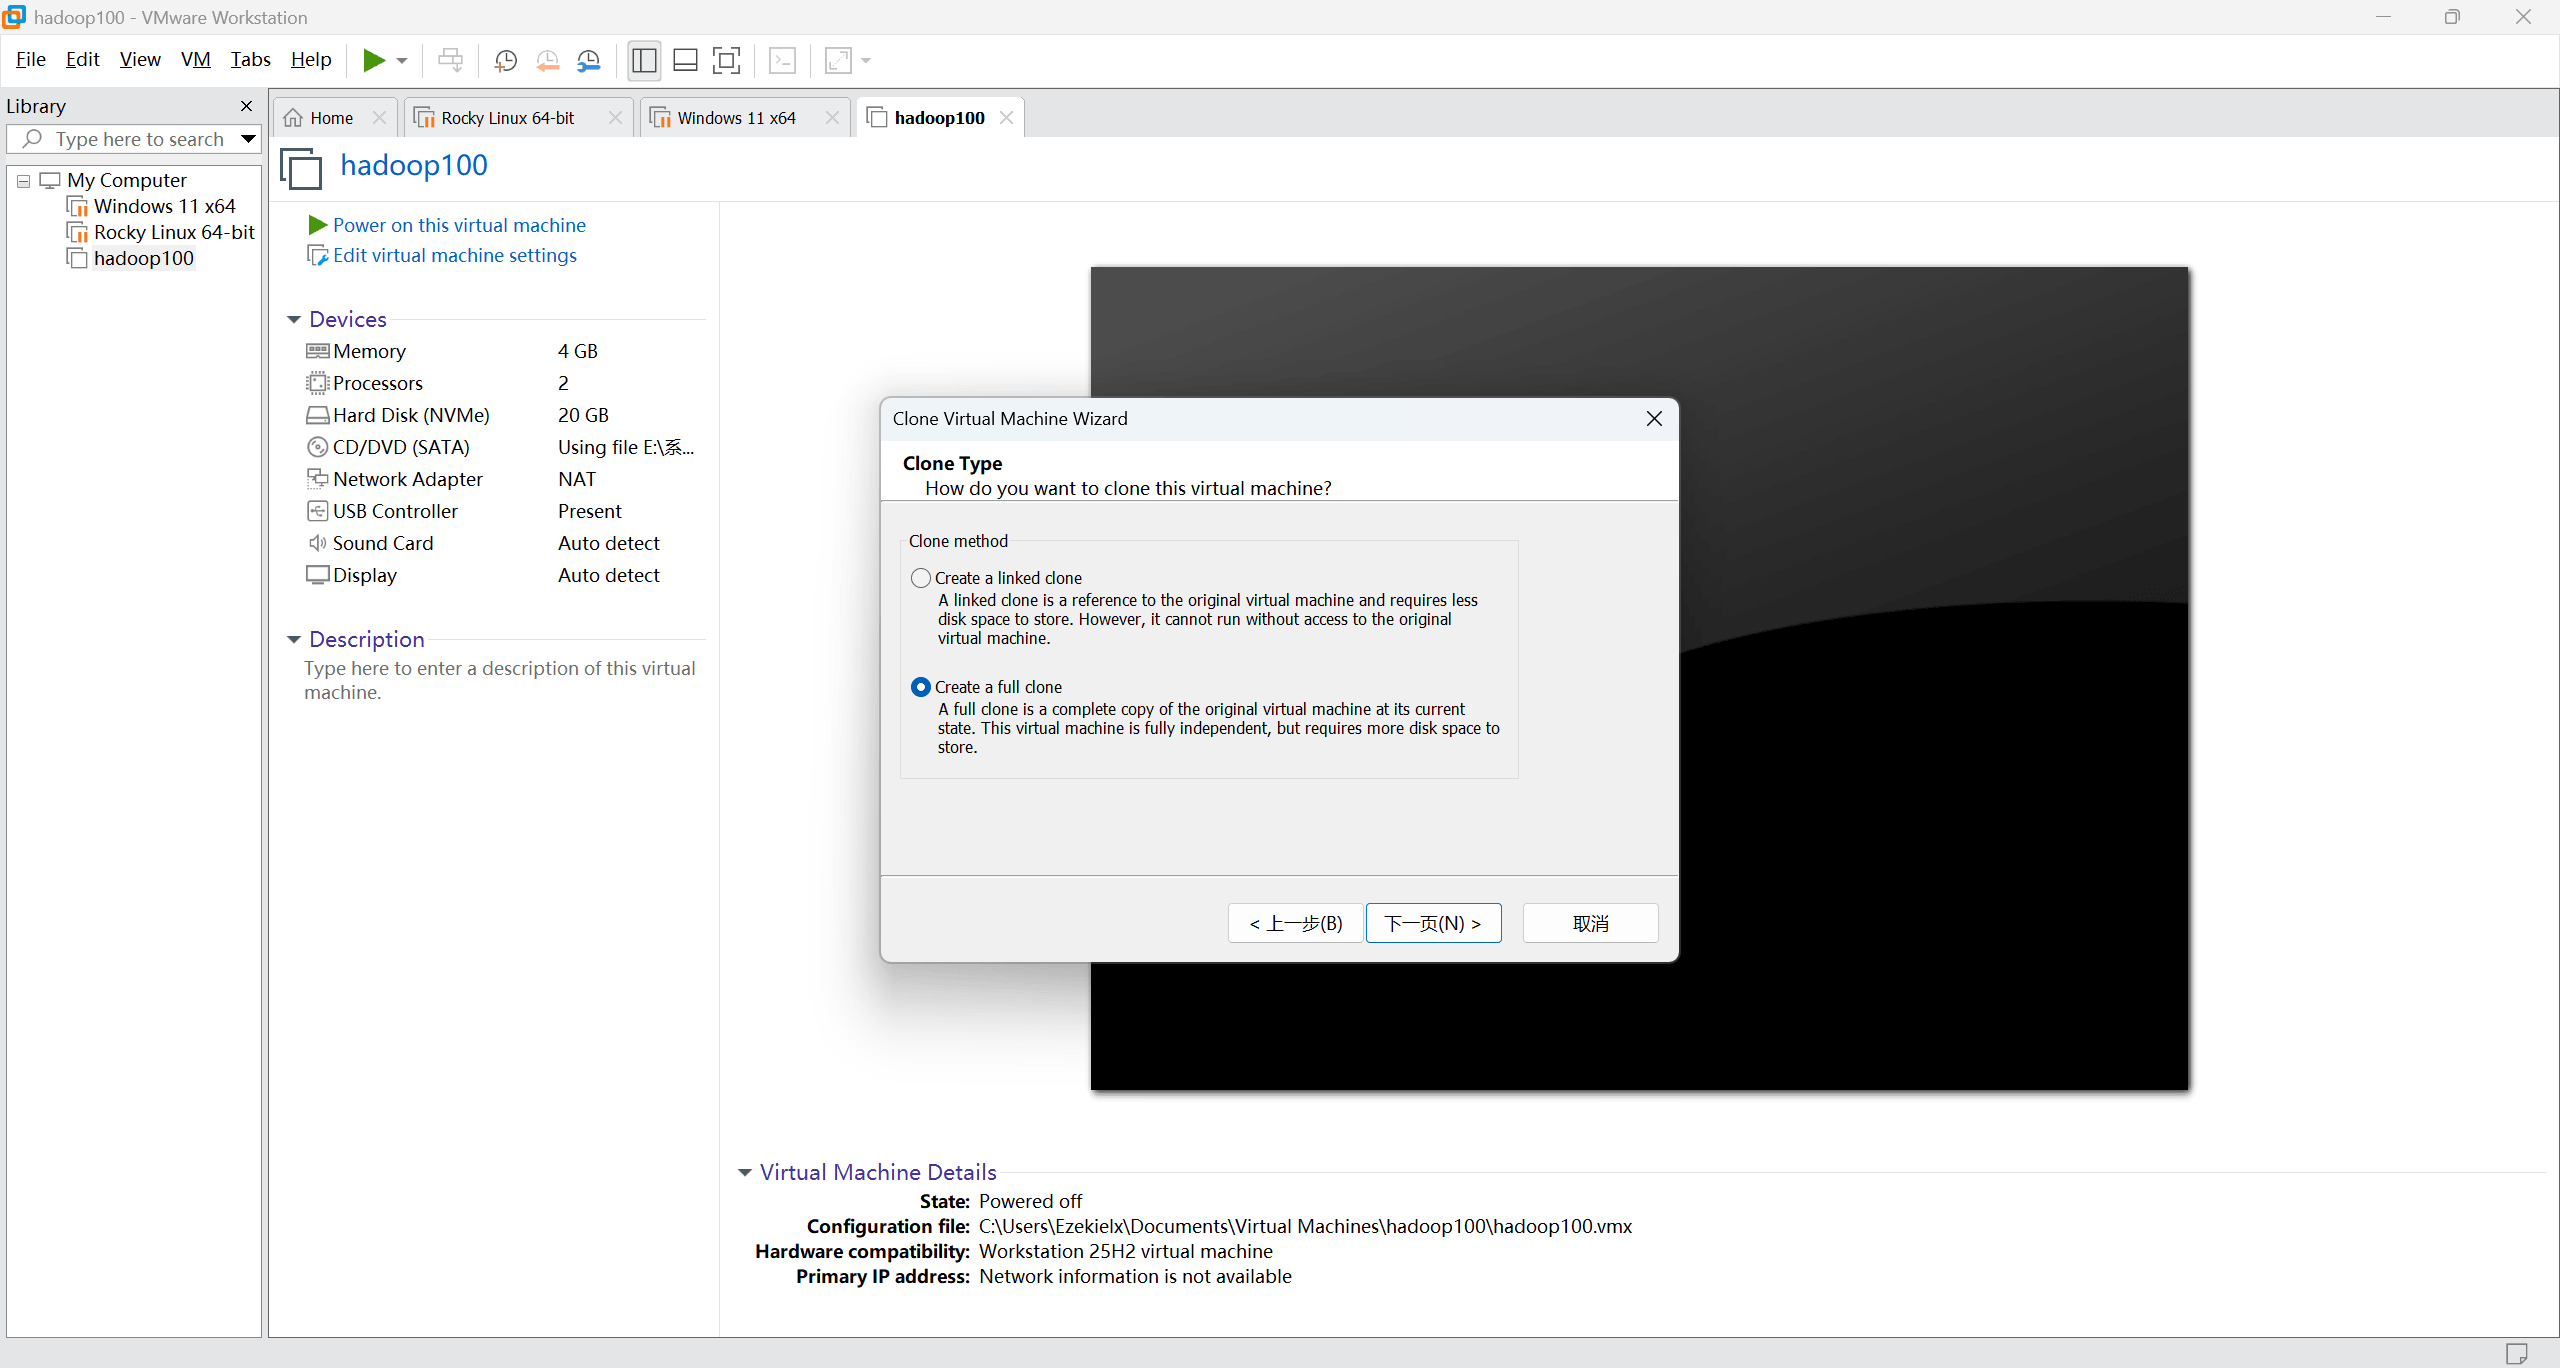Click the description text entry area
The width and height of the screenshot is (2560, 1368).
pos(500,680)
